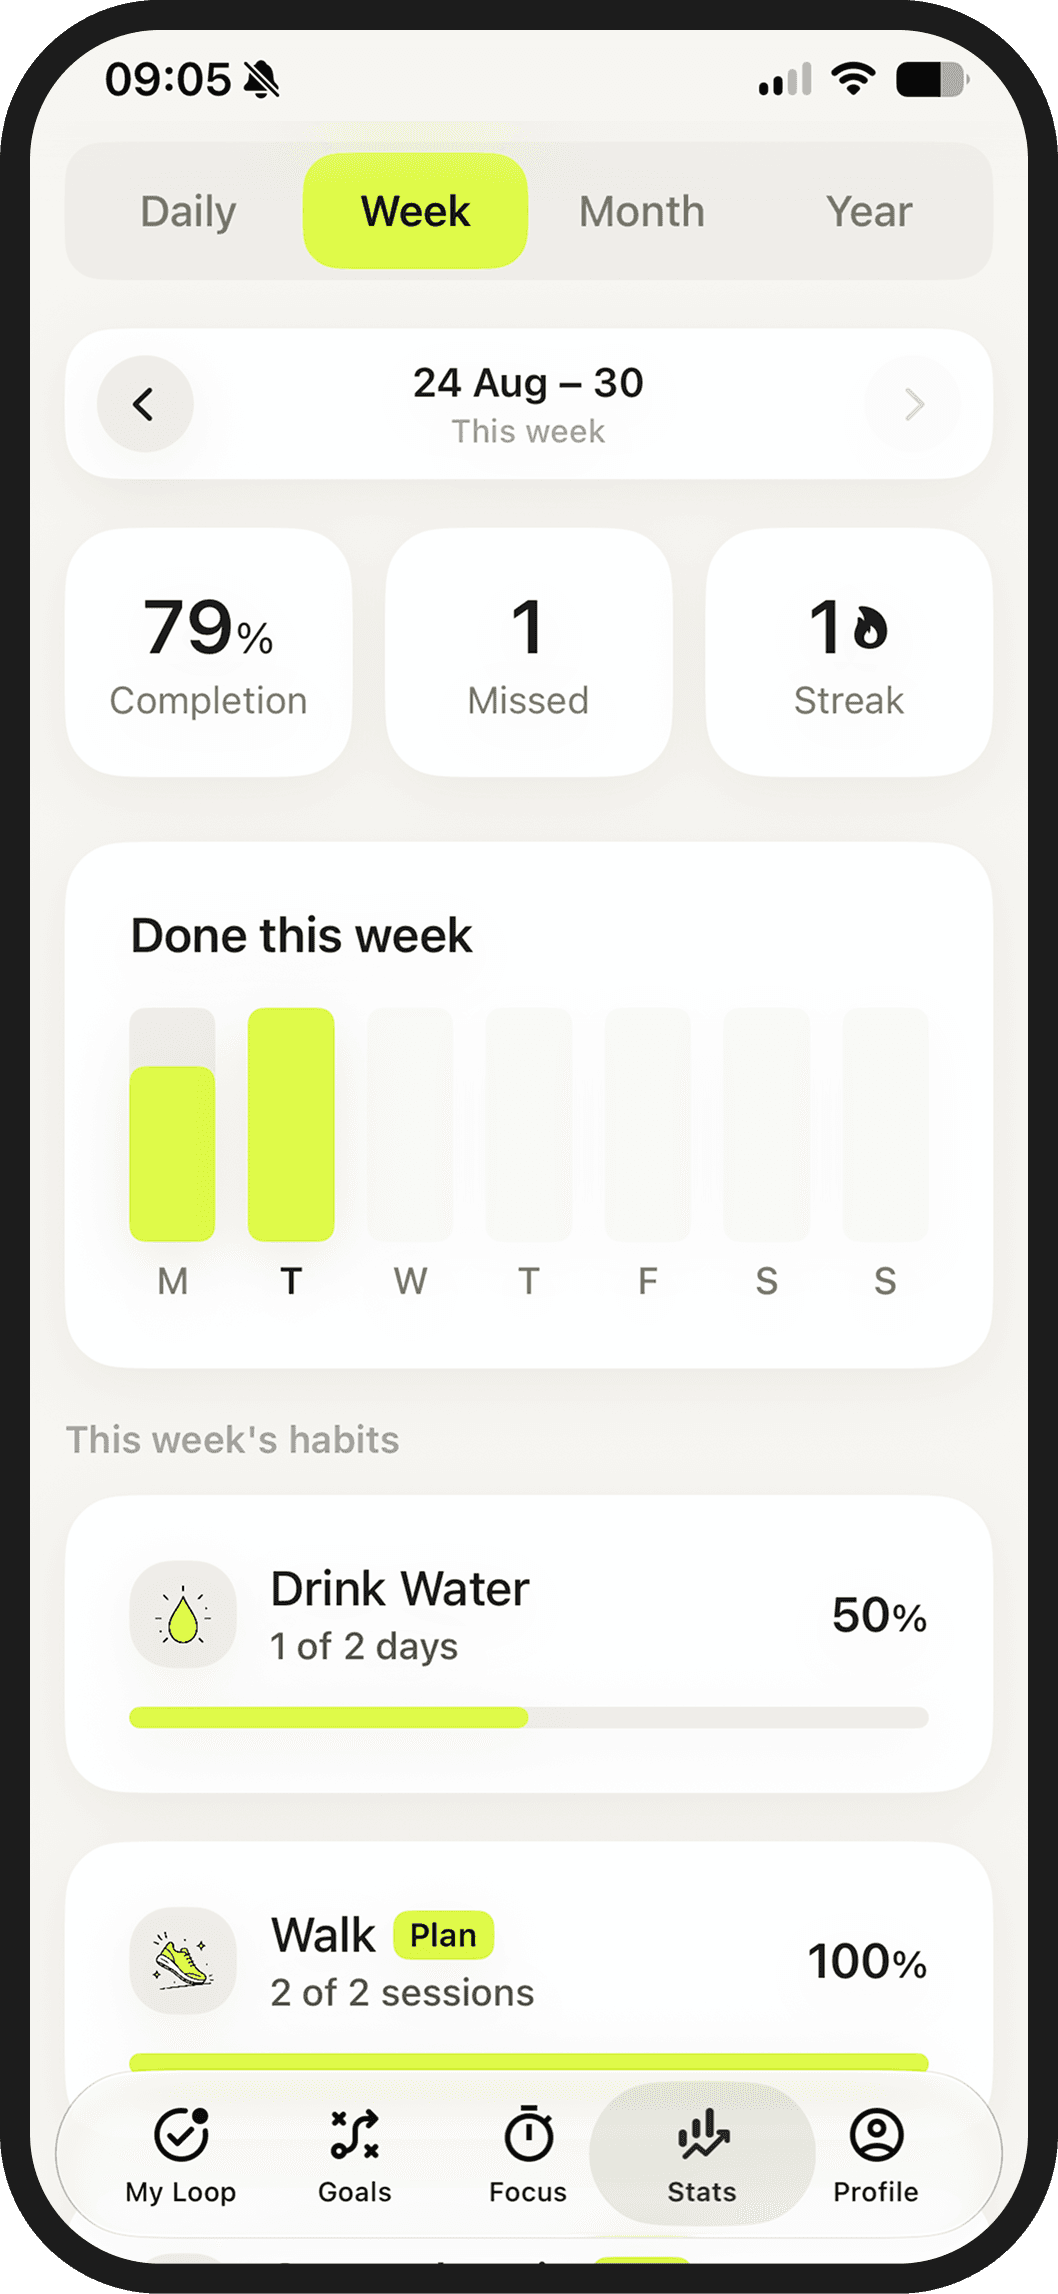1058x2294 pixels.
Task: Go to previous week with left chevron
Action: 145,404
